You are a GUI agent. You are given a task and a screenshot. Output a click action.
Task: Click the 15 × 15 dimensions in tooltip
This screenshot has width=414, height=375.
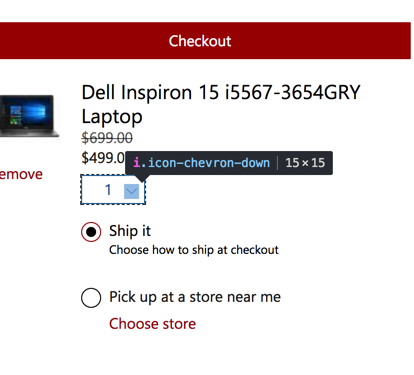(x=305, y=163)
